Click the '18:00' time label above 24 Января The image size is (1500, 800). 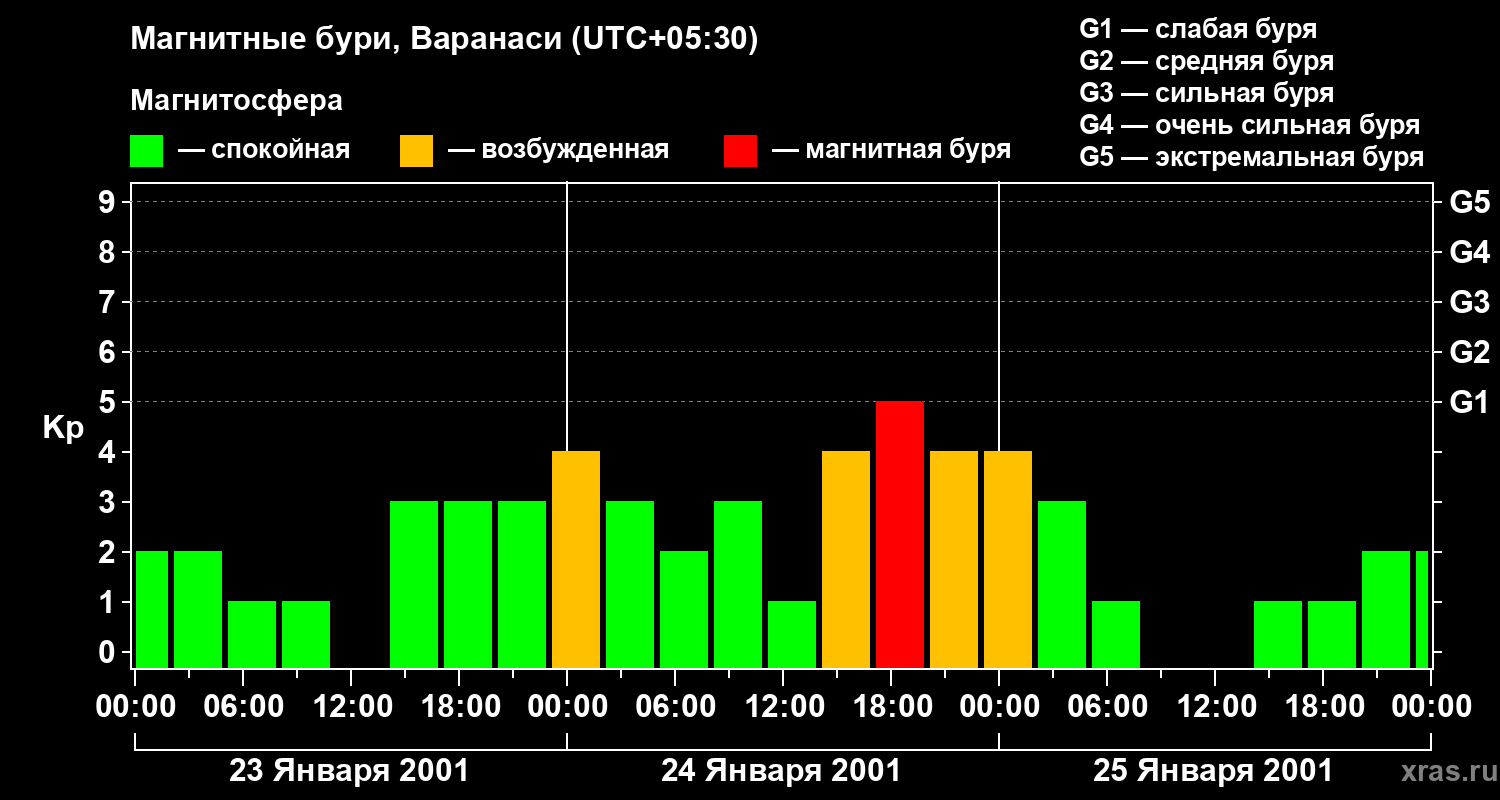[891, 707]
